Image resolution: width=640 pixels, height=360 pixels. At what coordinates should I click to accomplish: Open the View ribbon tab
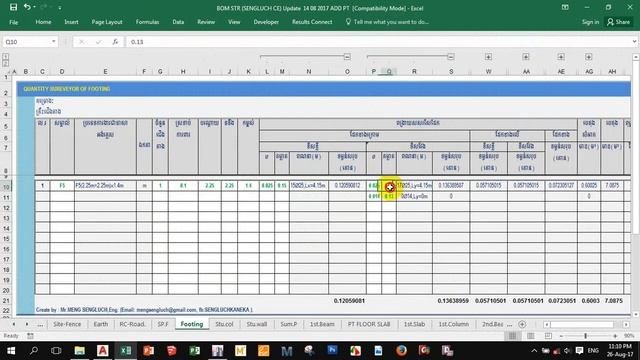(234, 22)
